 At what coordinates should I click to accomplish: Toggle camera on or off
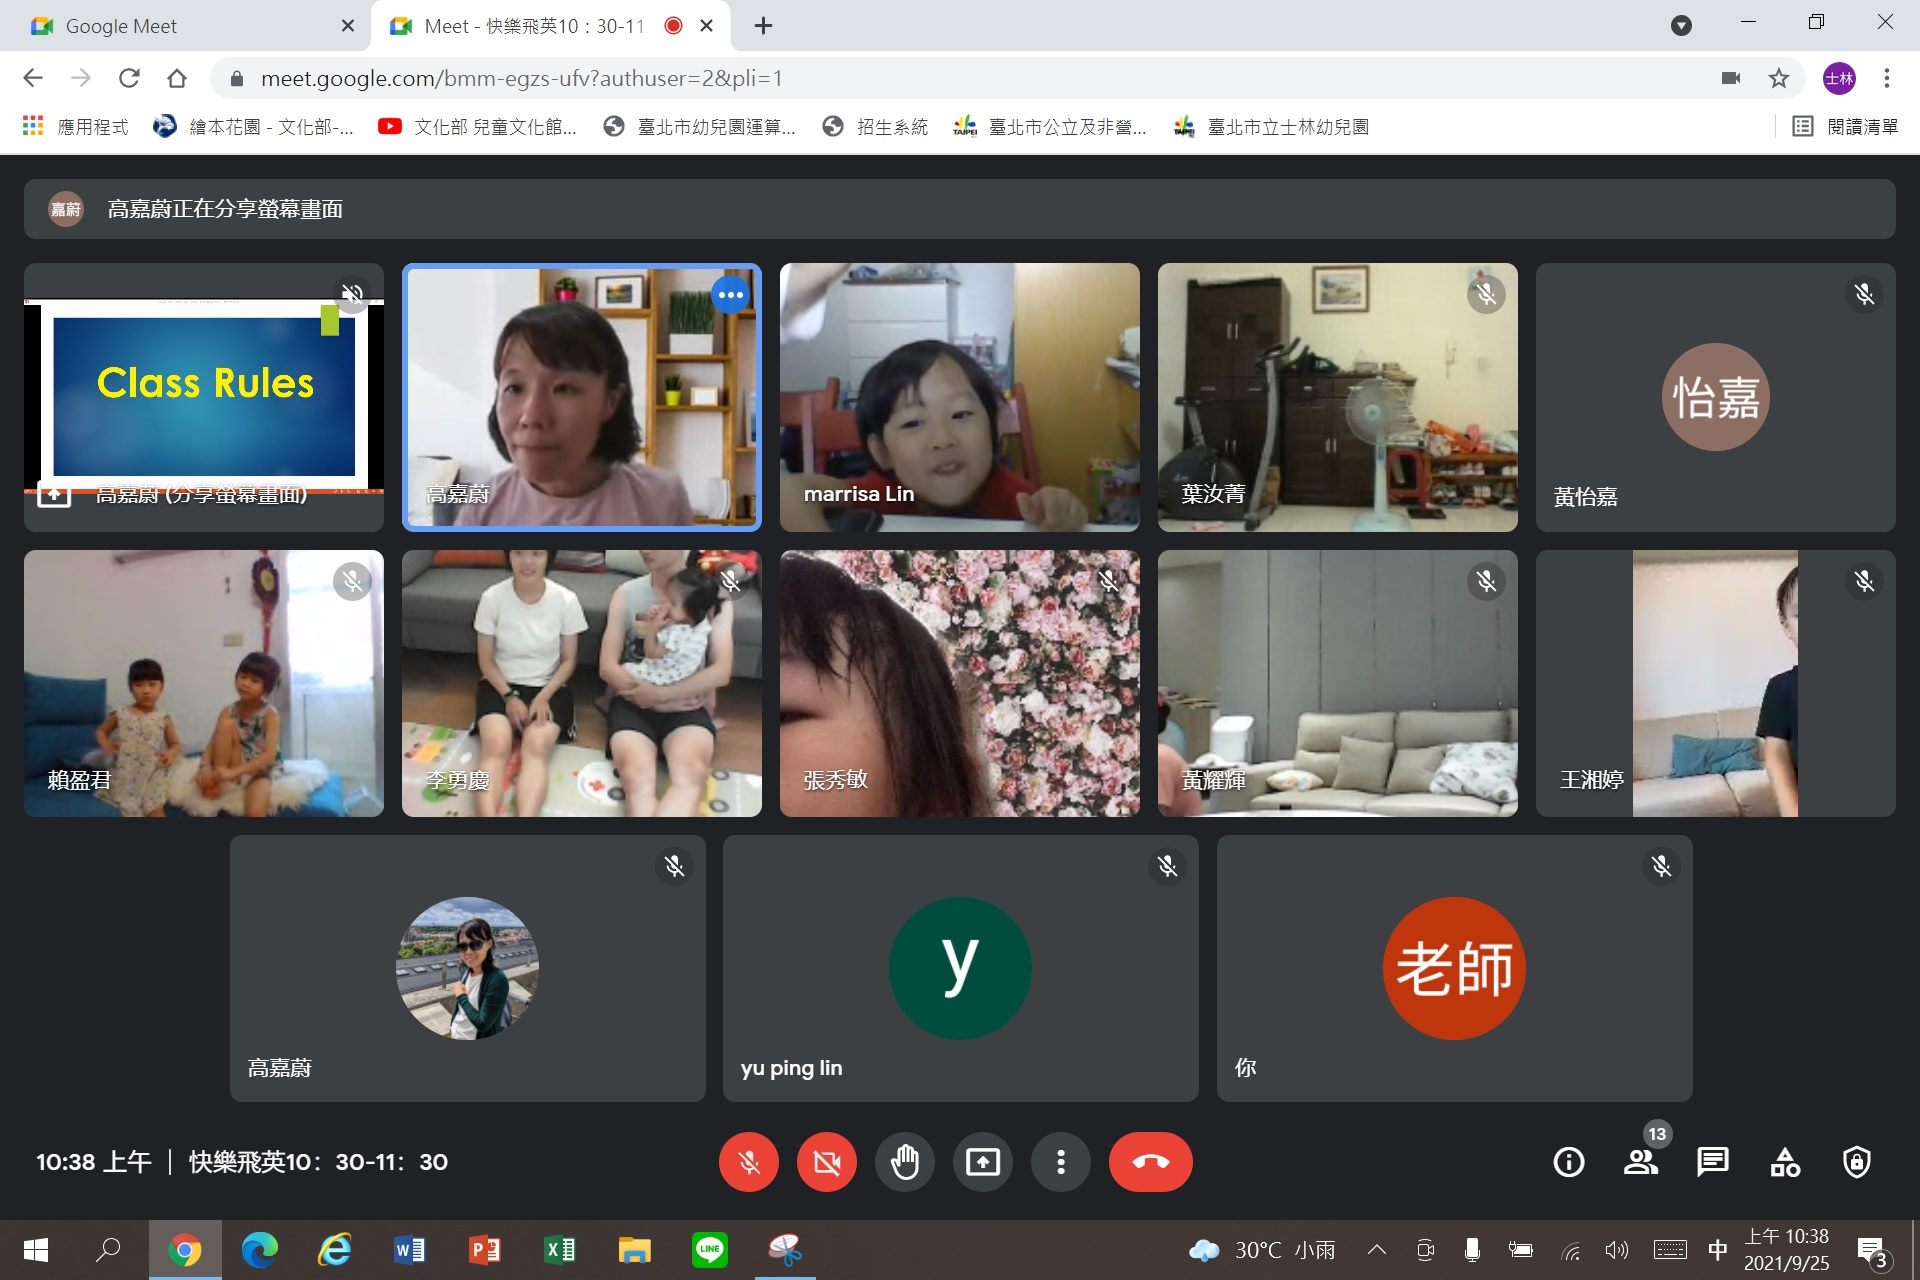(x=826, y=1162)
